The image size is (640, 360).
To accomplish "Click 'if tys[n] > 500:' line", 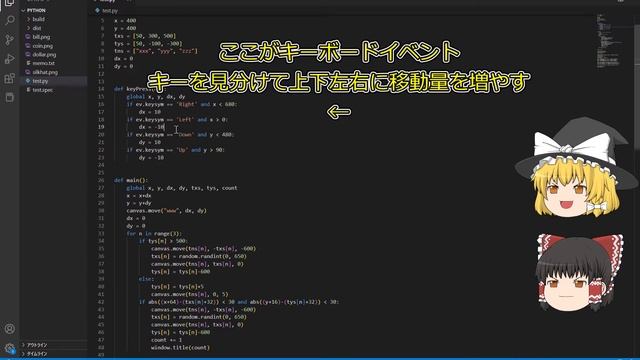I will 163,241.
